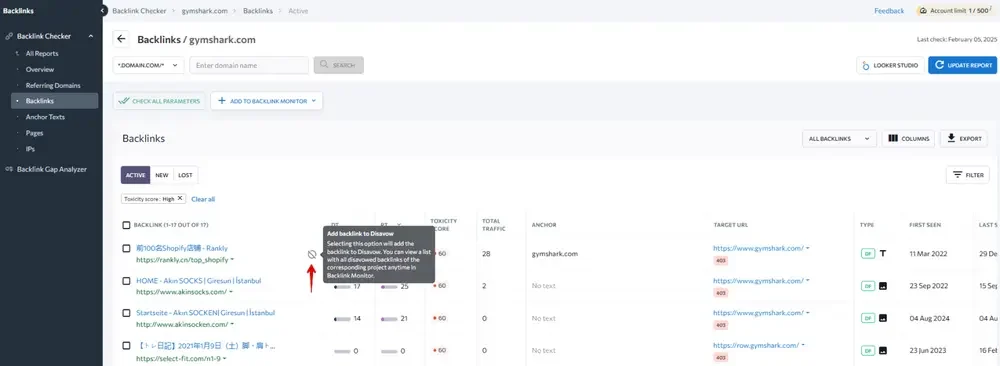
Task: Open Overview in the sidebar
Action: [40, 70]
